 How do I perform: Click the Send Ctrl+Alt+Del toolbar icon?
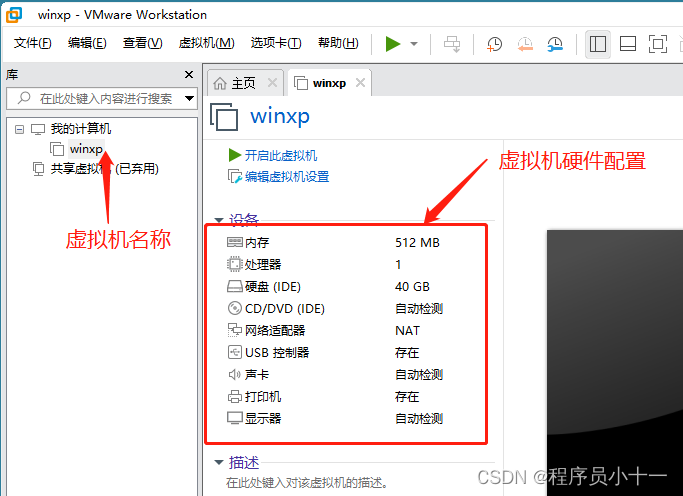(452, 44)
